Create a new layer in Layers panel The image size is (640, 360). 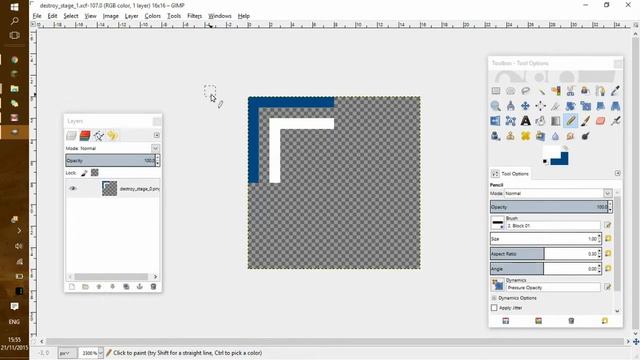[x=72, y=287]
